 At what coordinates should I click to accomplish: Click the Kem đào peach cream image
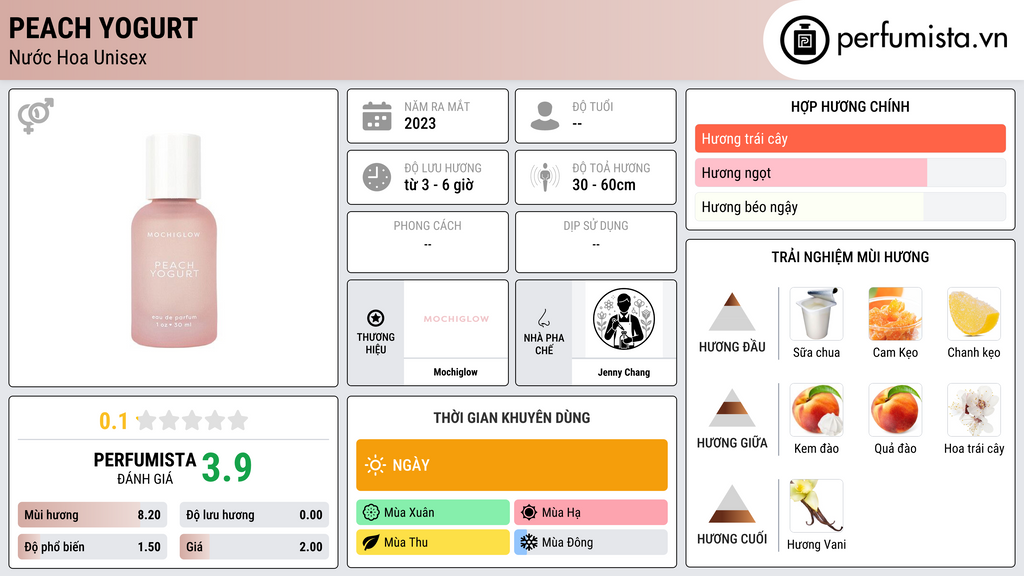tap(816, 409)
